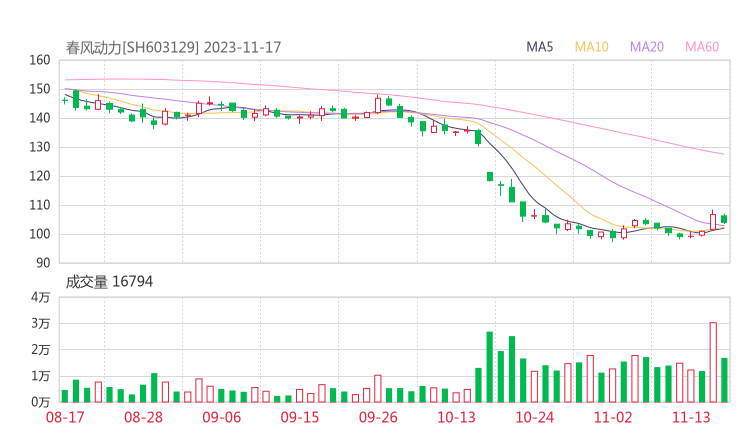This screenshot has width=740, height=440.
Task: Click the 140 price axis label
Action: point(40,118)
